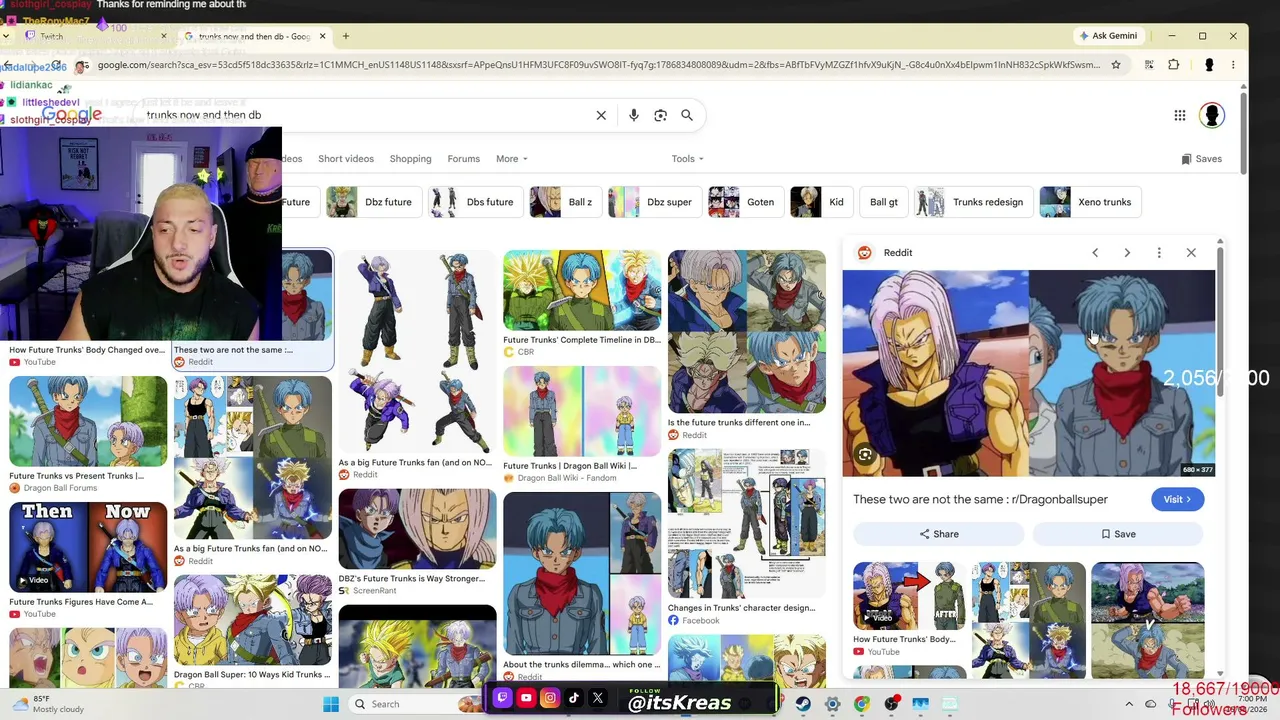Open the Chrome three-dot menu
1280x720 pixels.
(1233, 65)
